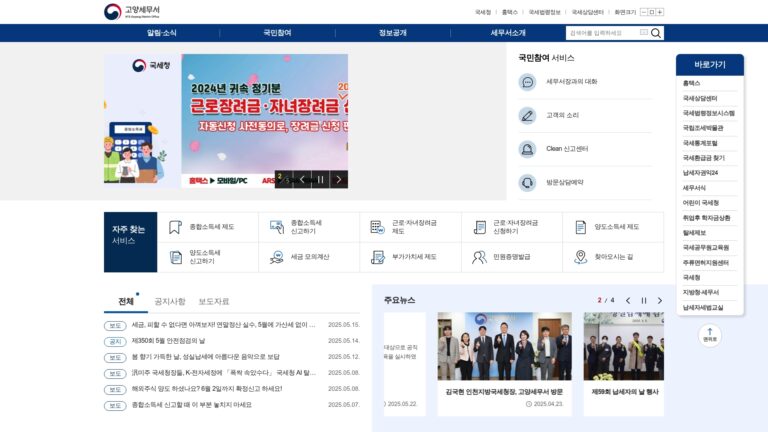The height and width of the screenshot is (432, 768).
Task: Open 방문상담예약 headset icon
Action: point(528,183)
